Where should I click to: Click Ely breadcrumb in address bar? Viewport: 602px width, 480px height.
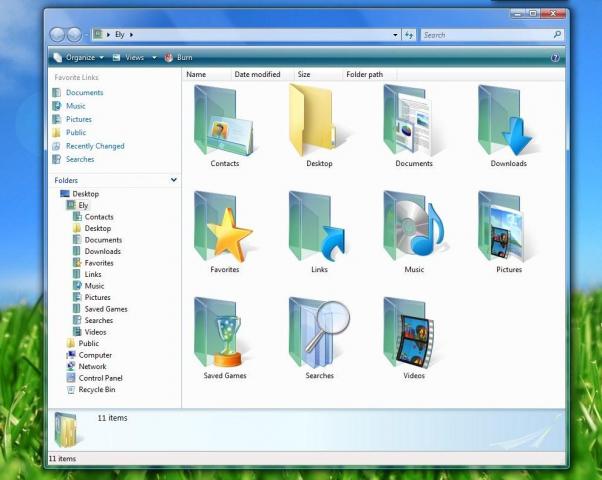pyautogui.click(x=120, y=35)
